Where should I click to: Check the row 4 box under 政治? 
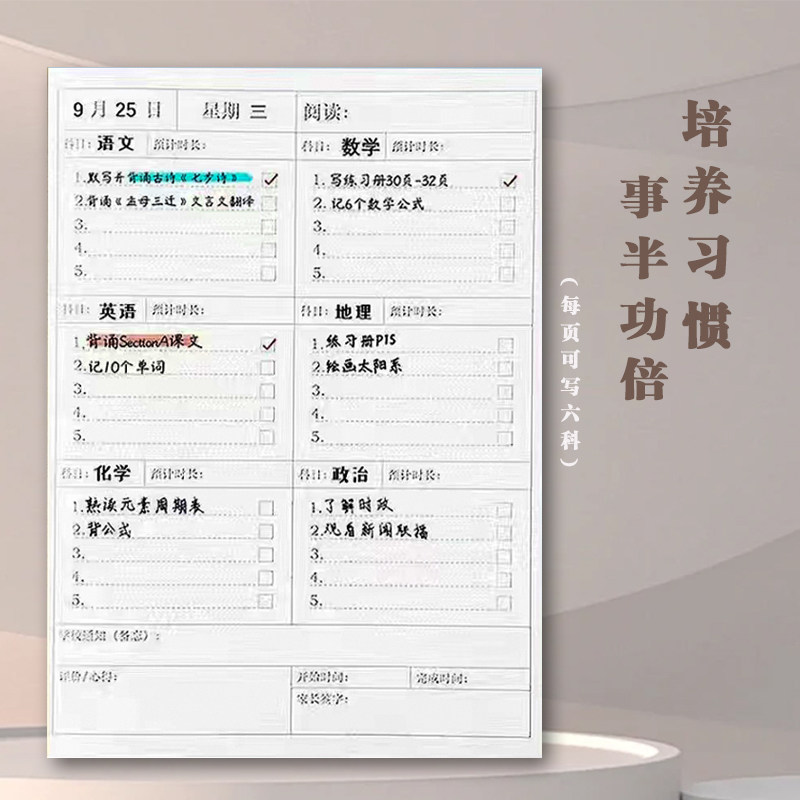click(x=504, y=580)
